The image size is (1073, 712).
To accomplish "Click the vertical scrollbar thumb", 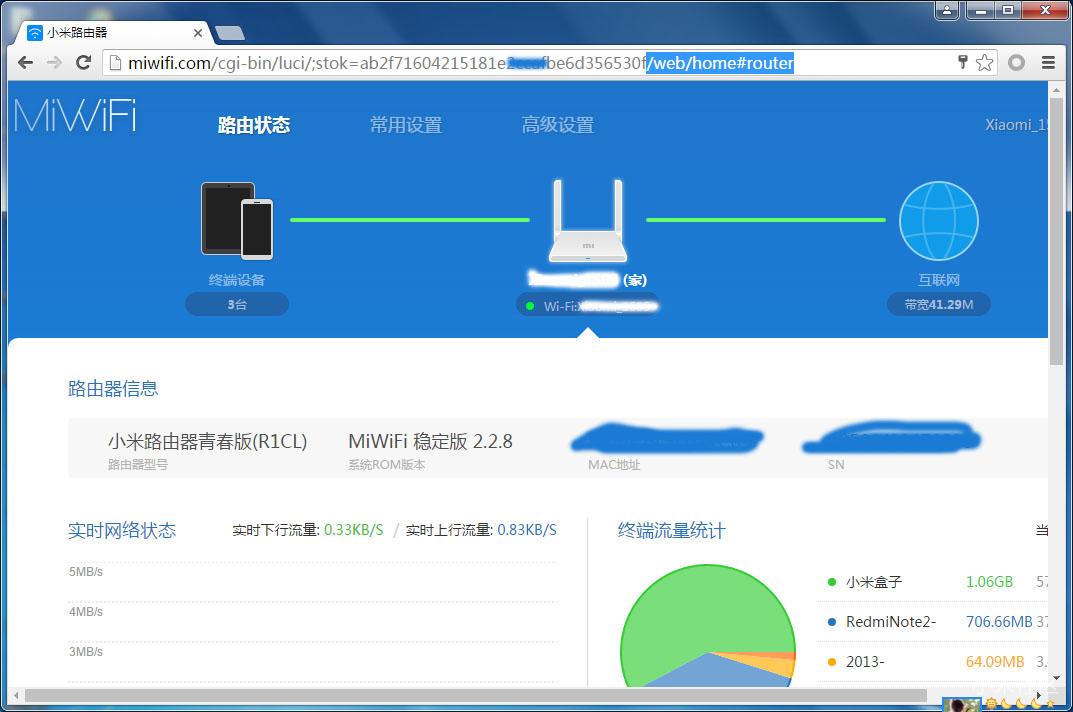I will 1056,231.
